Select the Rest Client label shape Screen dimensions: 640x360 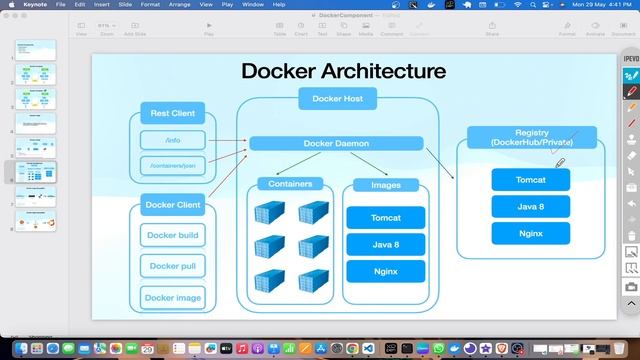[173, 113]
